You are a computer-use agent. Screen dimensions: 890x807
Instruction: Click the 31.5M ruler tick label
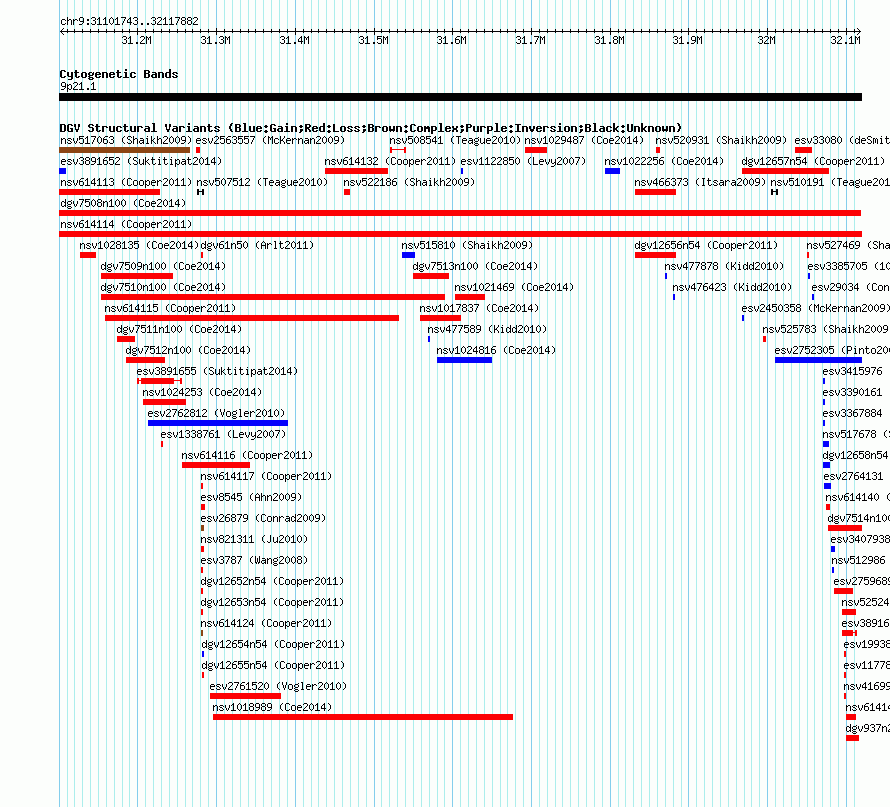tap(373, 40)
